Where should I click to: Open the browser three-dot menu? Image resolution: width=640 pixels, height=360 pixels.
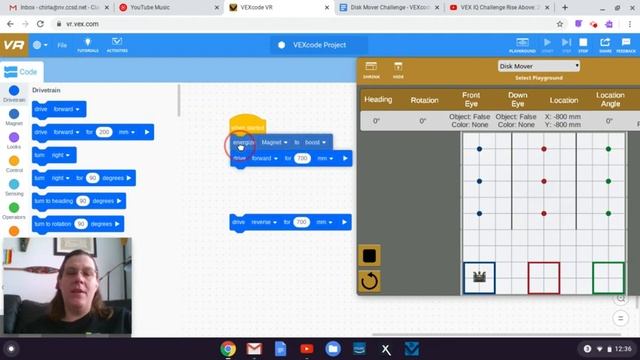point(630,24)
